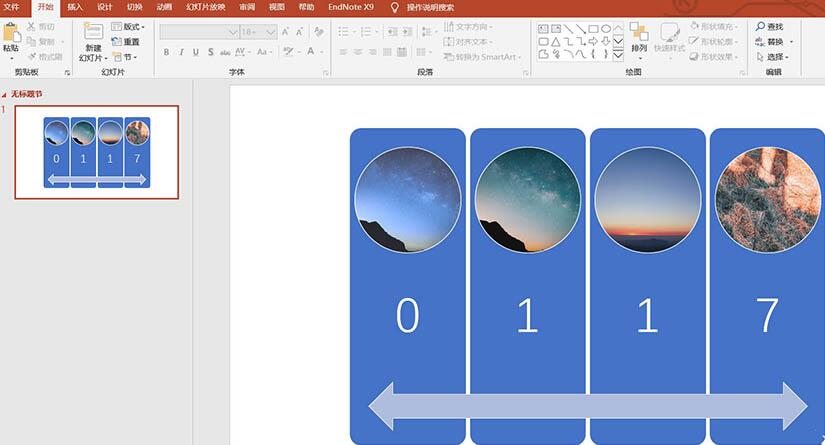Toggle Justify paragraph alignment
This screenshot has width=825, height=445.
(x=387, y=52)
